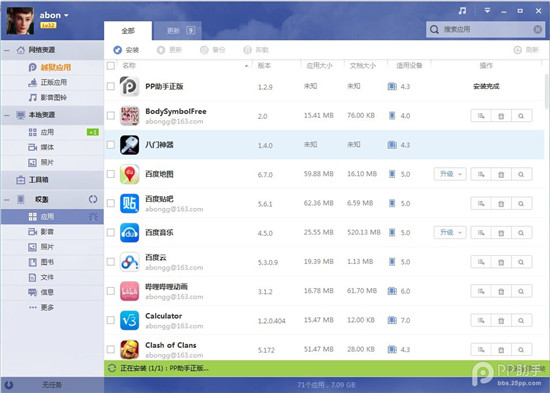Image resolution: width=550 pixels, height=393 pixels.
Task: Click the trash icon for 百度贴吧
Action: [x=501, y=204]
